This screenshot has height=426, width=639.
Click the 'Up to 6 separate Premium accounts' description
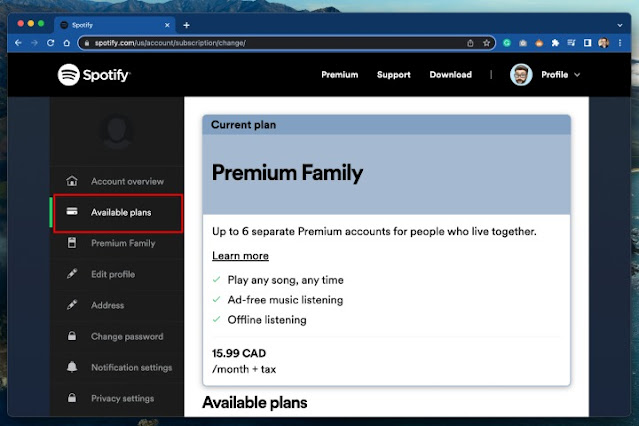pos(374,231)
